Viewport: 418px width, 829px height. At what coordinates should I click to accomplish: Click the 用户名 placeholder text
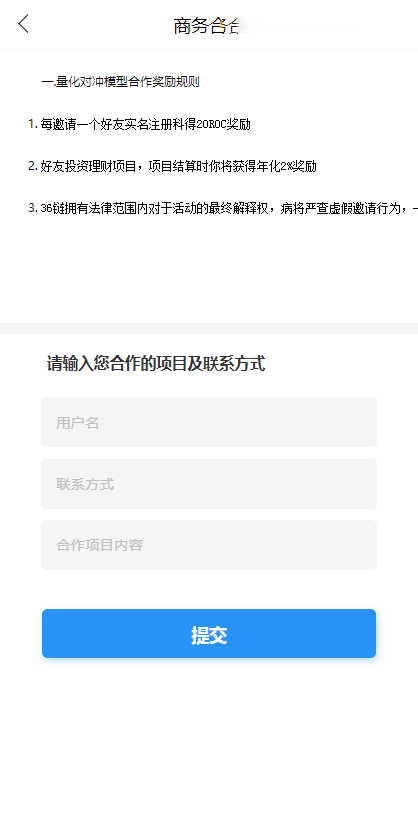pos(78,423)
